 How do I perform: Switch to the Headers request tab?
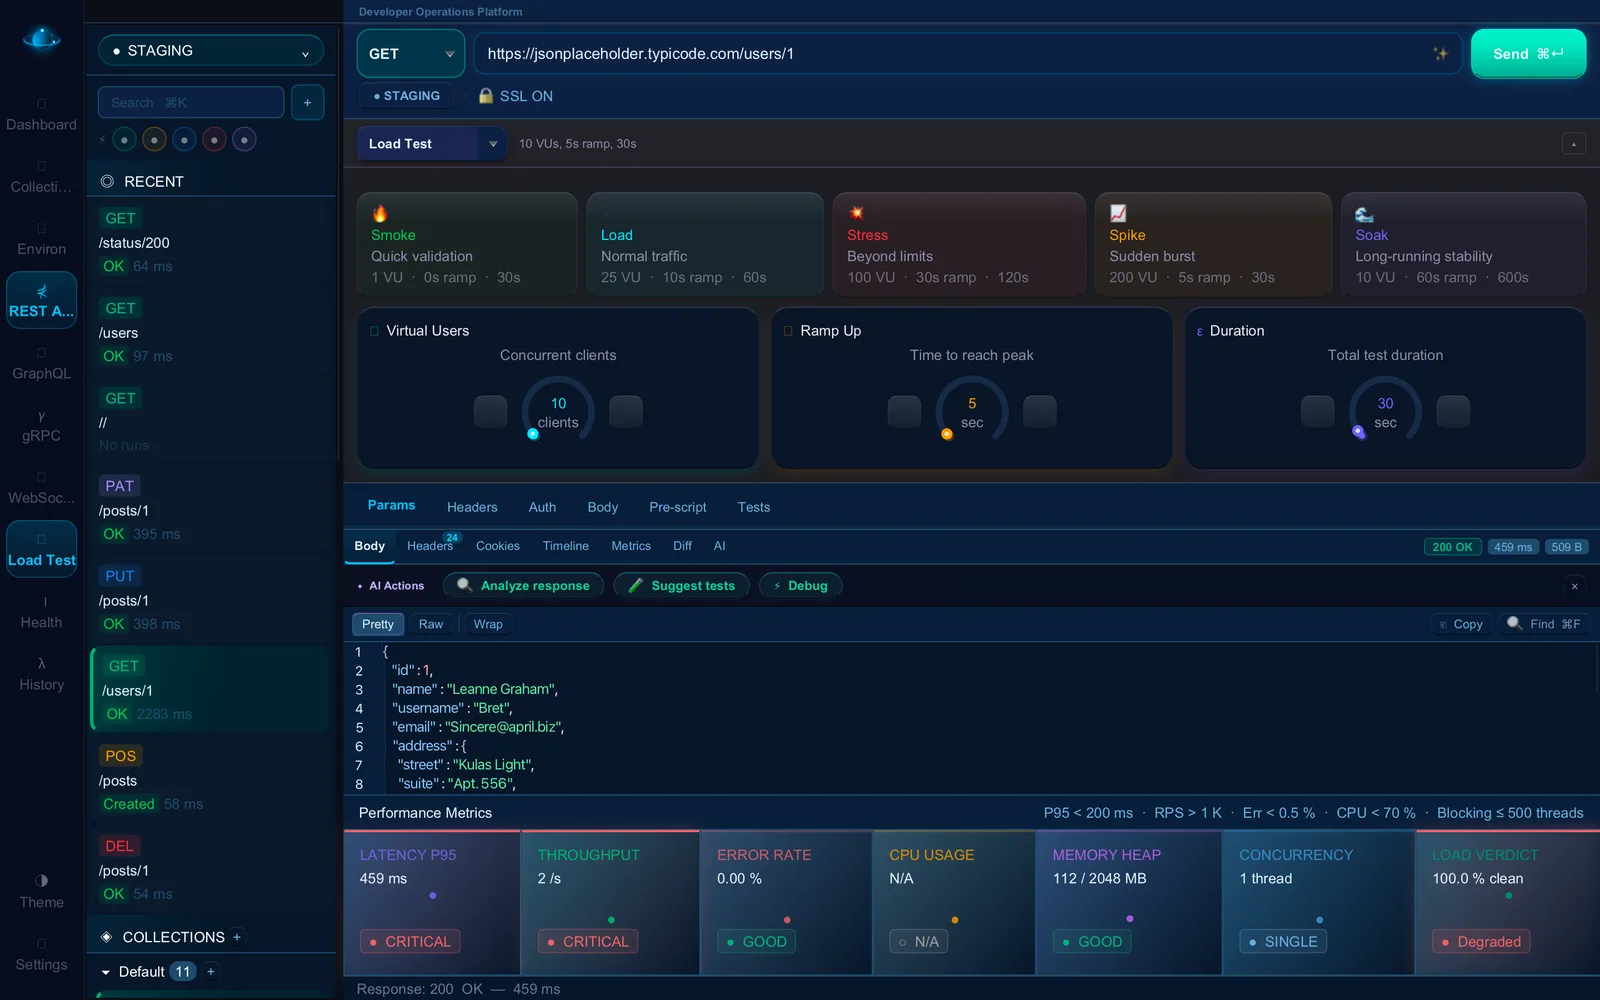point(472,507)
